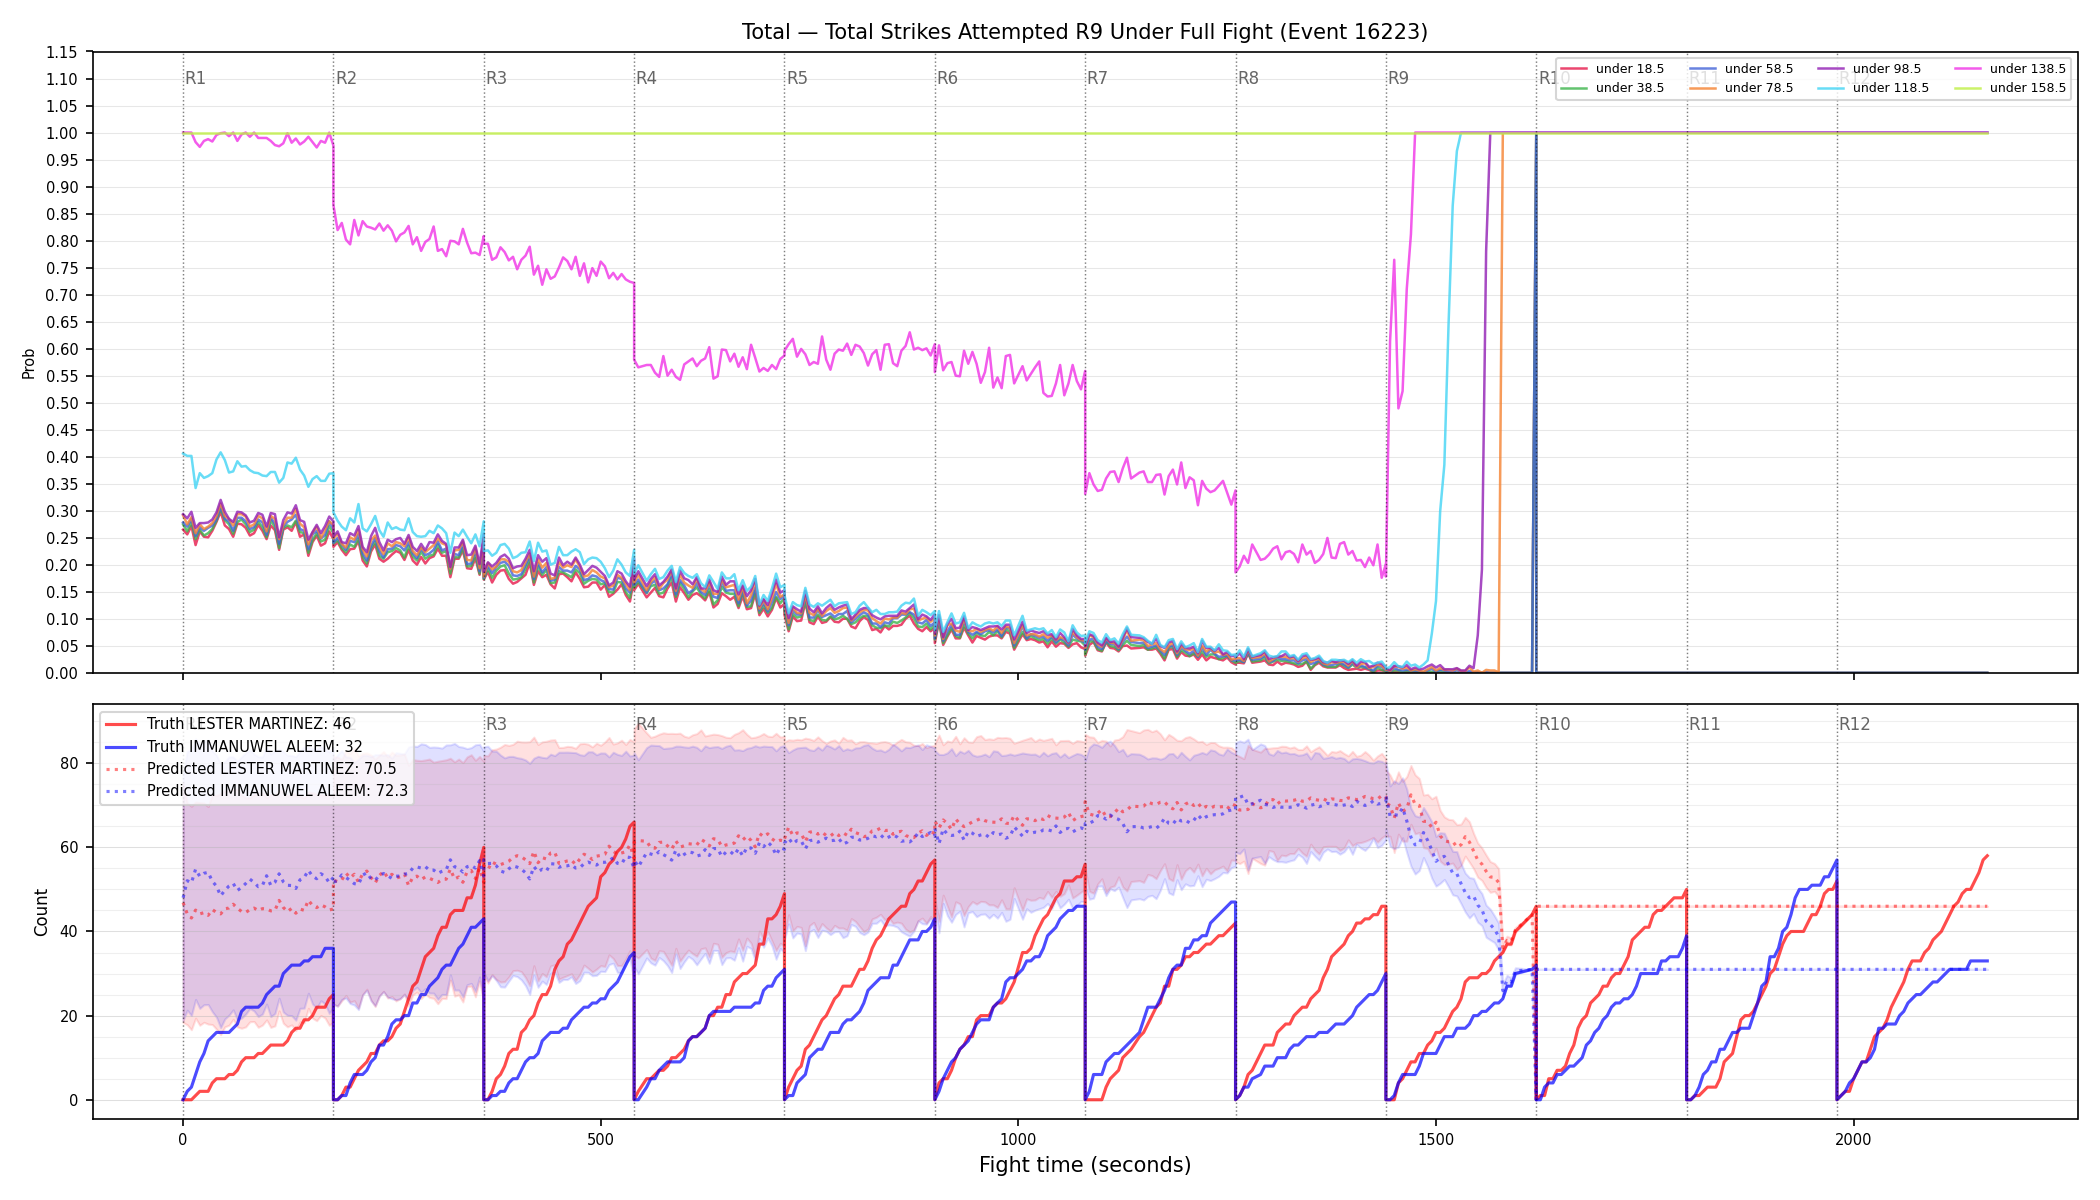
Task: Click the R5 round label in the probability chart
Action: [797, 78]
